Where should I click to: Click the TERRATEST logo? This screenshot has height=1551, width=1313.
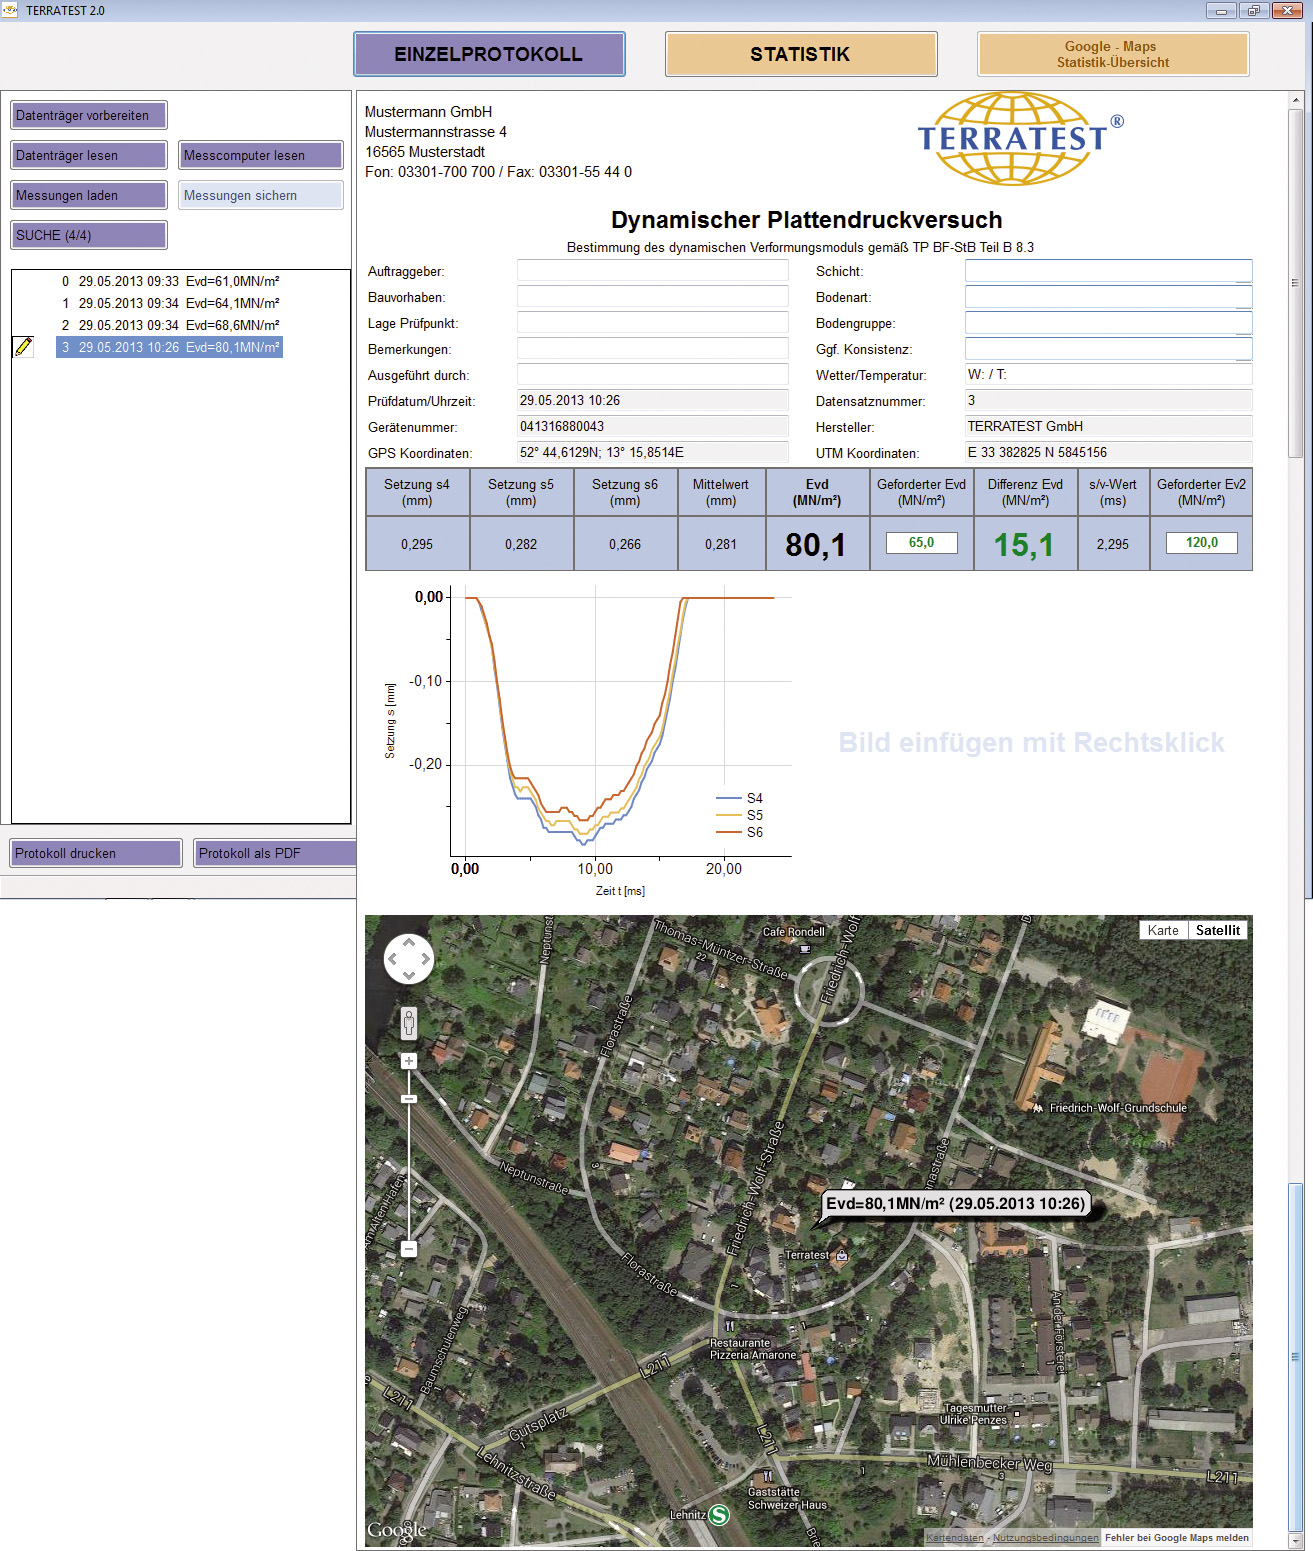pyautogui.click(x=1020, y=138)
